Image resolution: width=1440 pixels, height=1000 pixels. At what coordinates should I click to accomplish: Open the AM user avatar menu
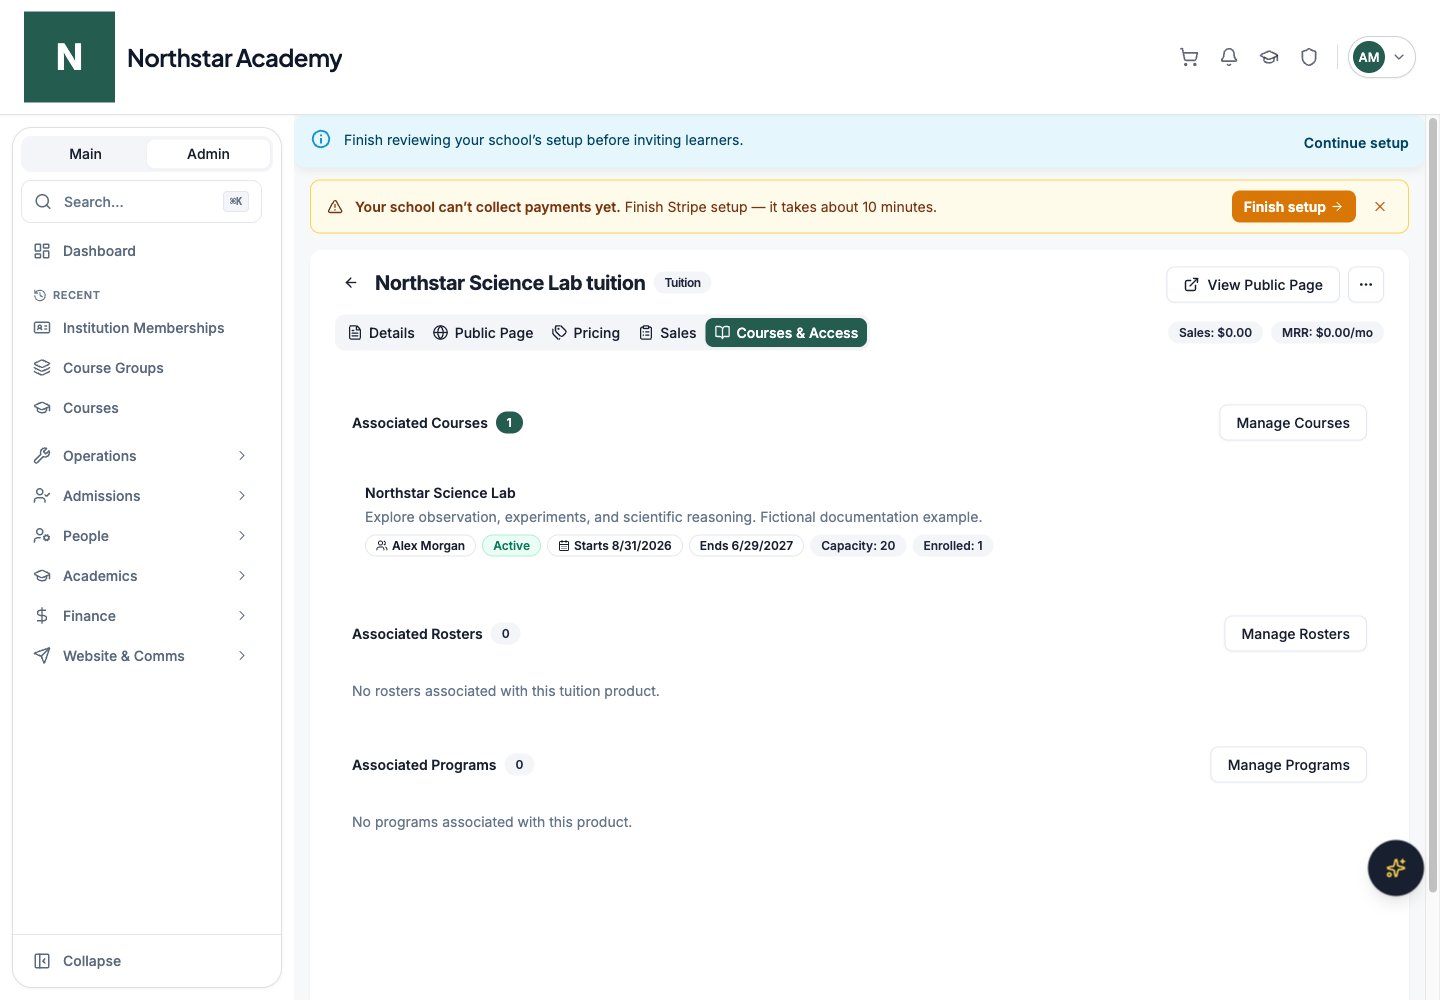coord(1381,57)
